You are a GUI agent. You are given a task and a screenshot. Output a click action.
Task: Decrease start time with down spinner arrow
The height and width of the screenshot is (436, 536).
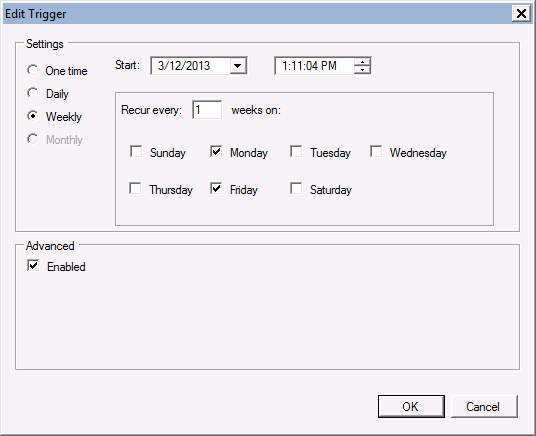362,69
